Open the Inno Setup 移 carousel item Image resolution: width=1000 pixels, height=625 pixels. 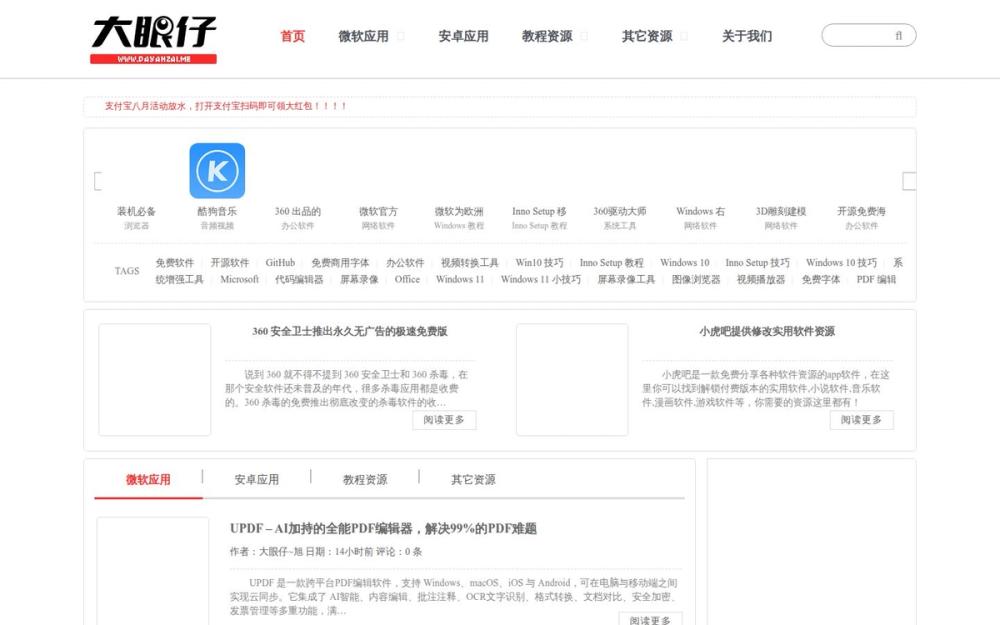point(539,211)
